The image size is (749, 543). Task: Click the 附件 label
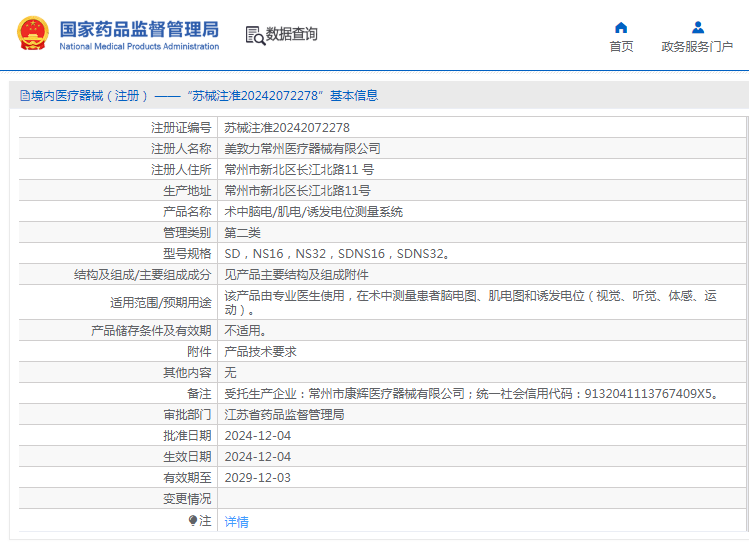click(199, 351)
